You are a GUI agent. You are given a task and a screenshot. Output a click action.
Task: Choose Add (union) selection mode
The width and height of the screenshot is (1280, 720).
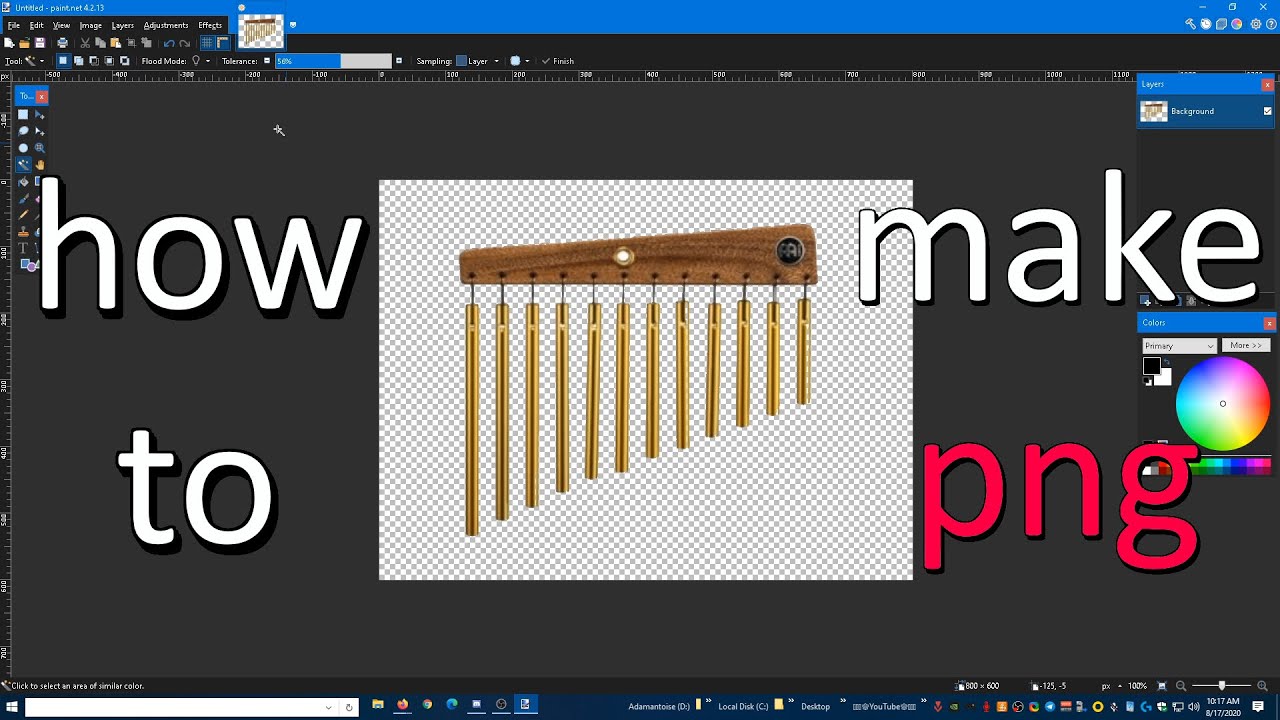tap(79, 61)
